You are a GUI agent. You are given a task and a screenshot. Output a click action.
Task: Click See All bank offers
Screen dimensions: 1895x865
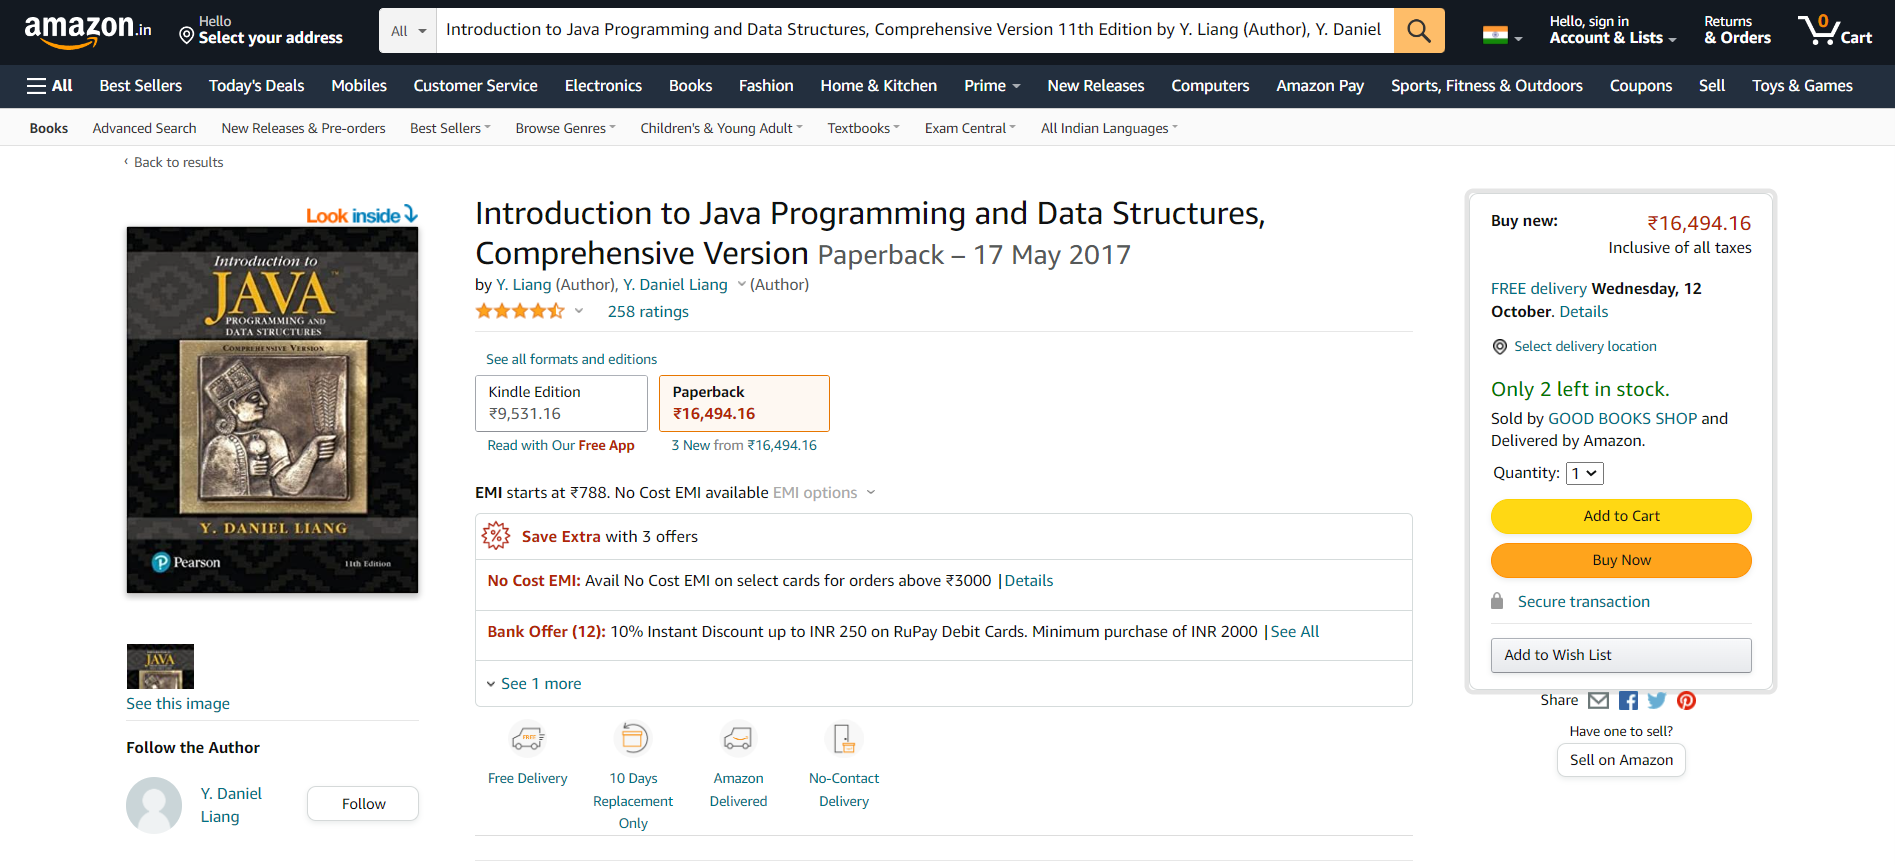[1295, 632]
